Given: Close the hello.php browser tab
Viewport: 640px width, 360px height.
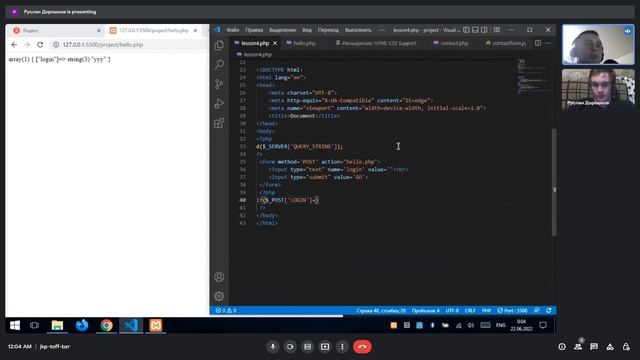Looking at the screenshot, I should (195, 30).
